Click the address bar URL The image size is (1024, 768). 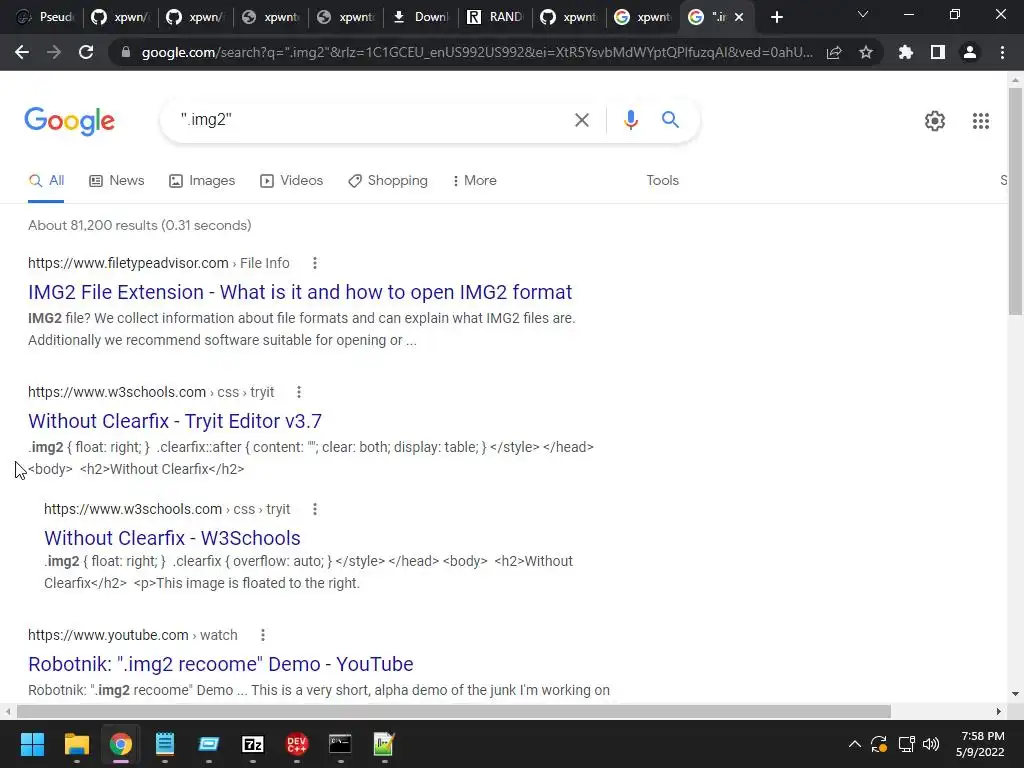coord(477,52)
